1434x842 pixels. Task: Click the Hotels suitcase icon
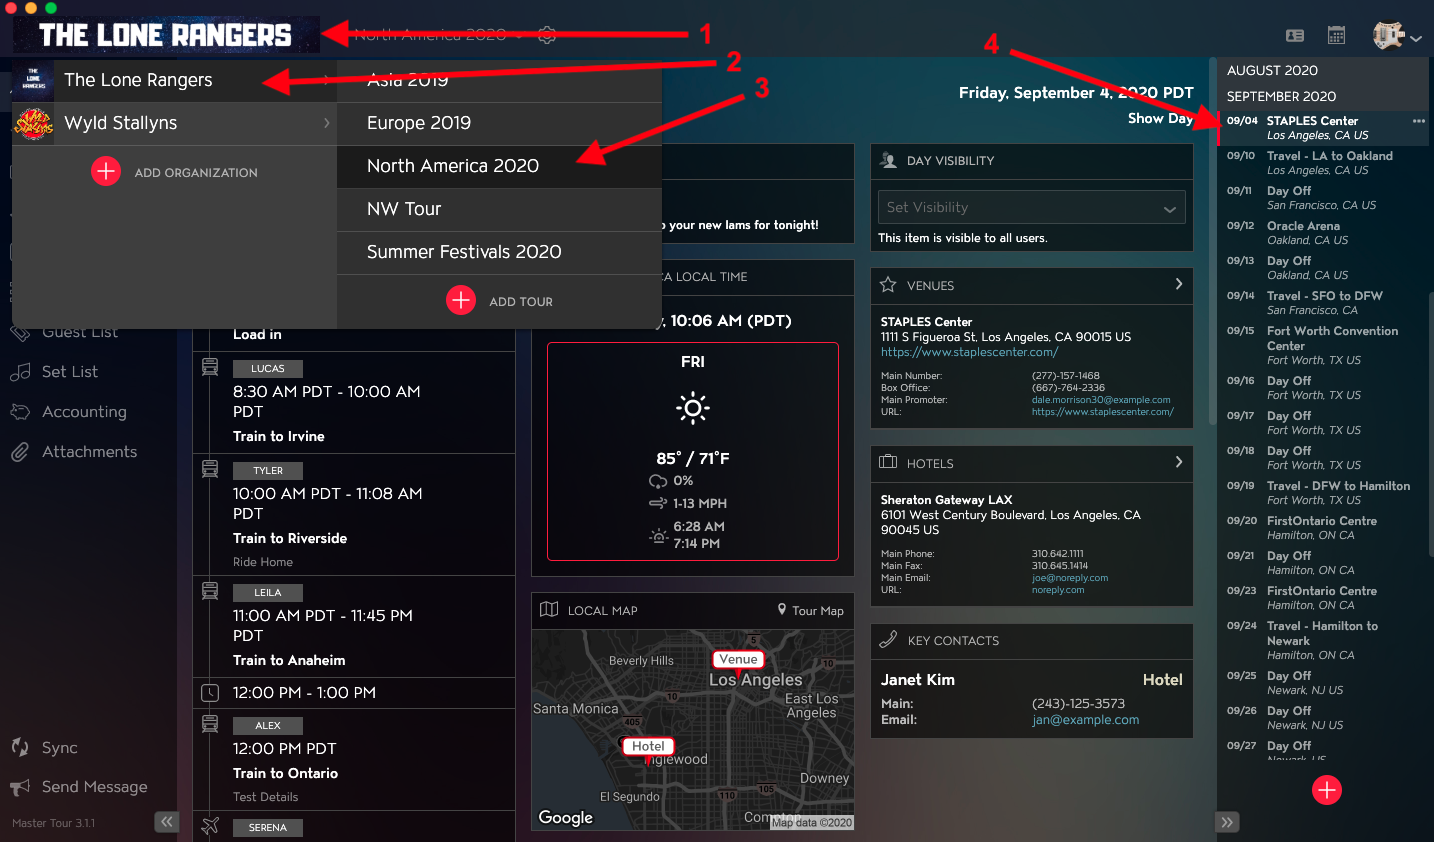[888, 462]
